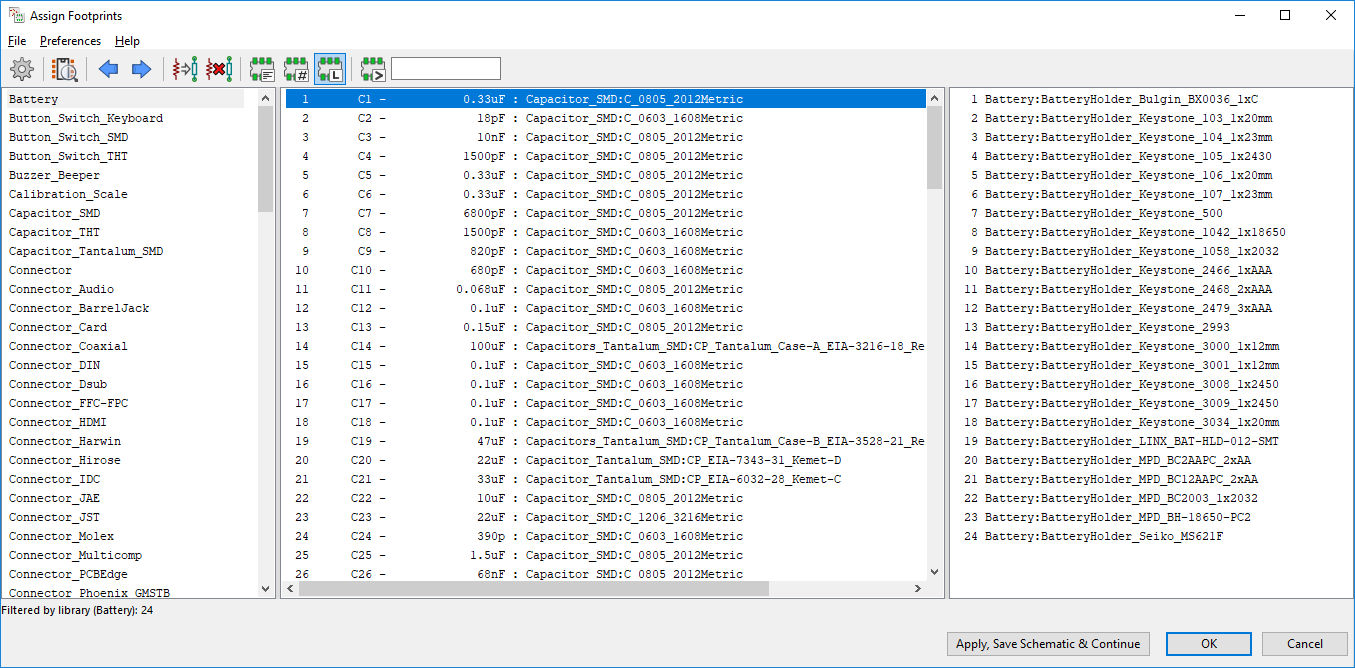Delete all footprint associations
The width and height of the screenshot is (1355, 668).
pos(219,69)
